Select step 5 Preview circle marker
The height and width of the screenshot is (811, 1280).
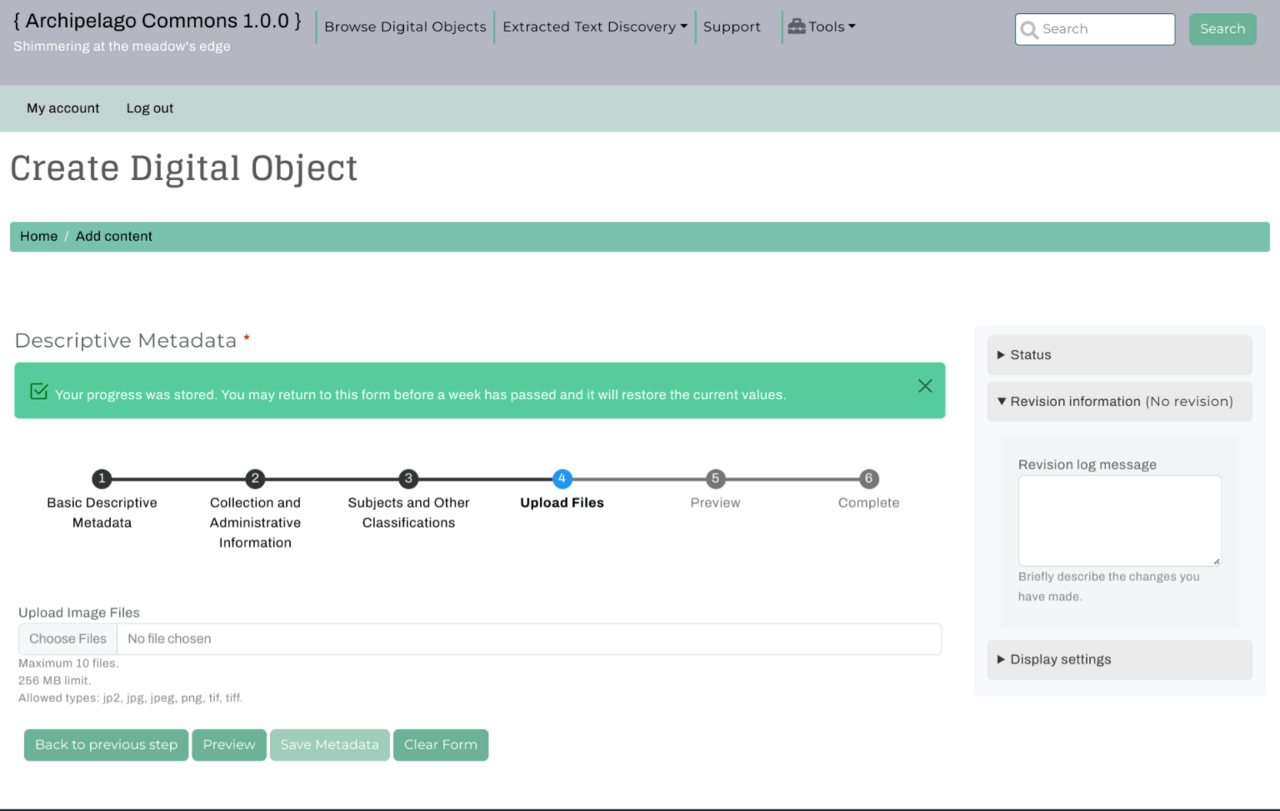click(715, 479)
